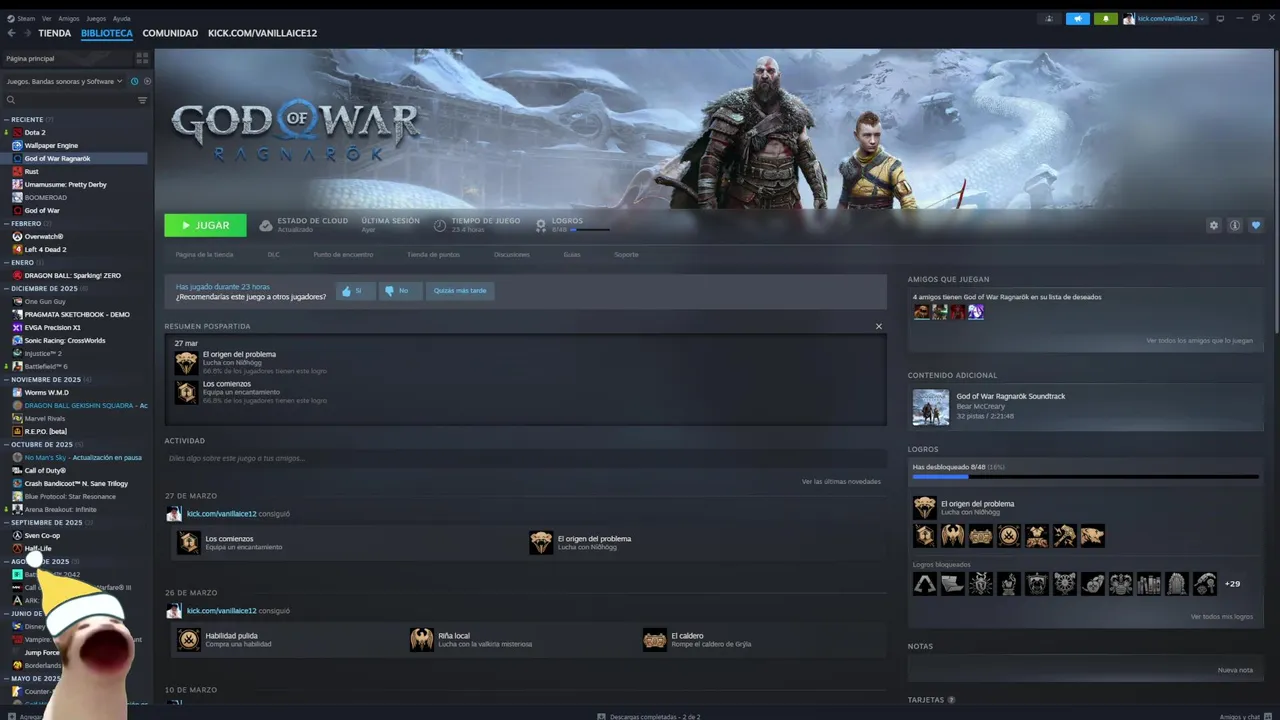Open Ver todos mis logros link

point(1221,616)
